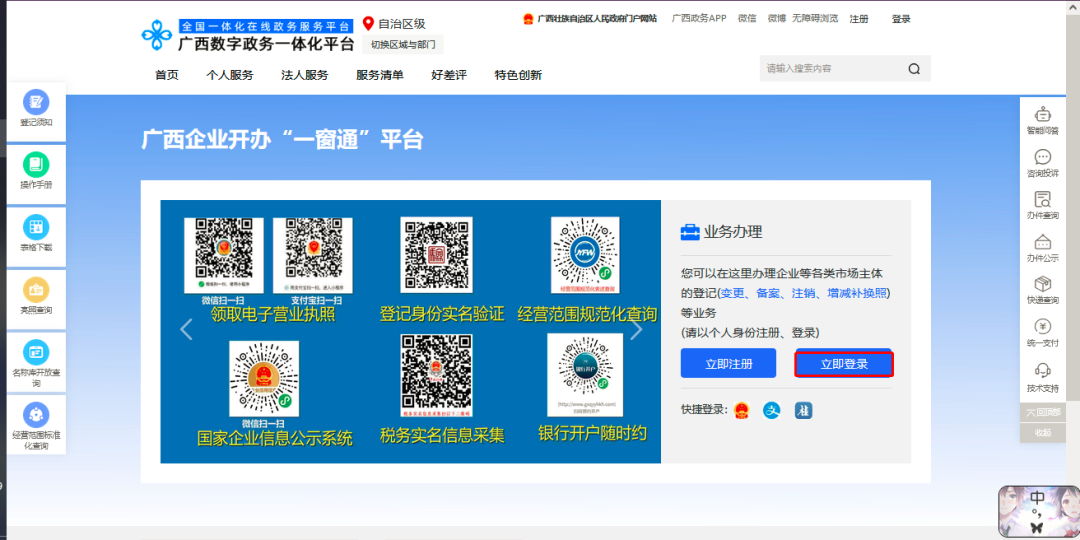Click the 桂 quick login icon

click(803, 410)
